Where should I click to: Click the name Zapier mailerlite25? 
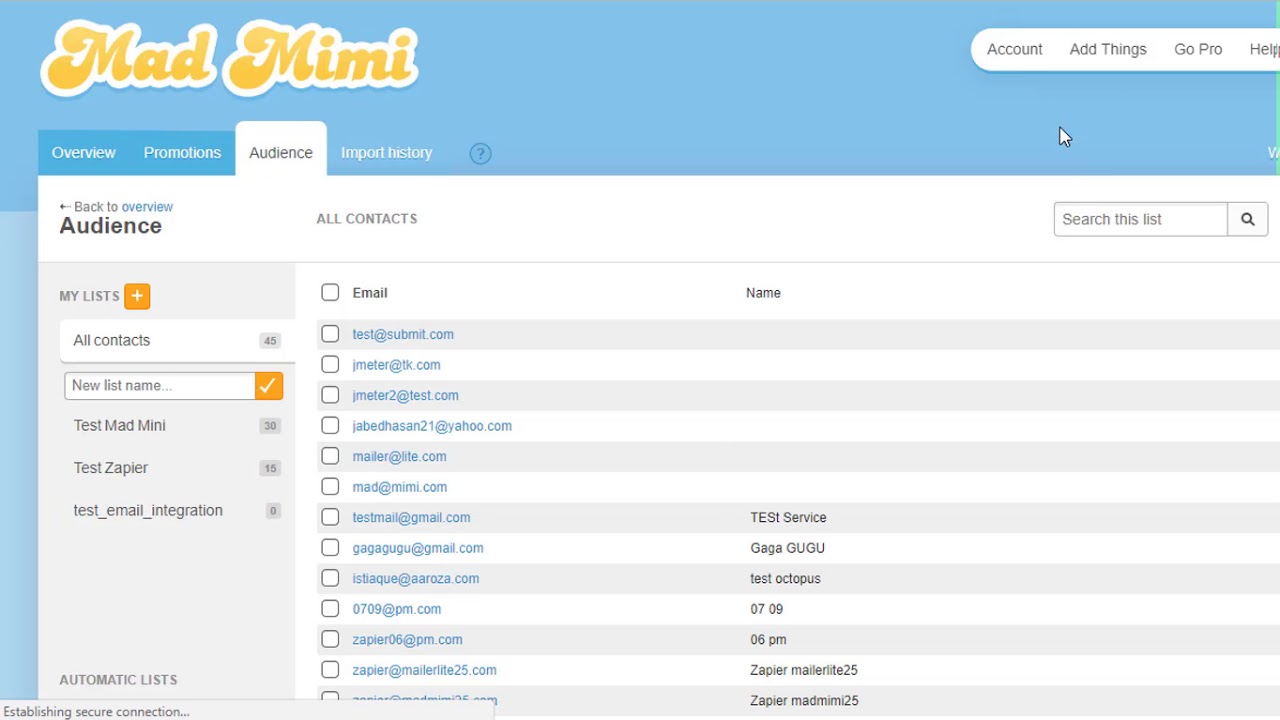tap(804, 670)
